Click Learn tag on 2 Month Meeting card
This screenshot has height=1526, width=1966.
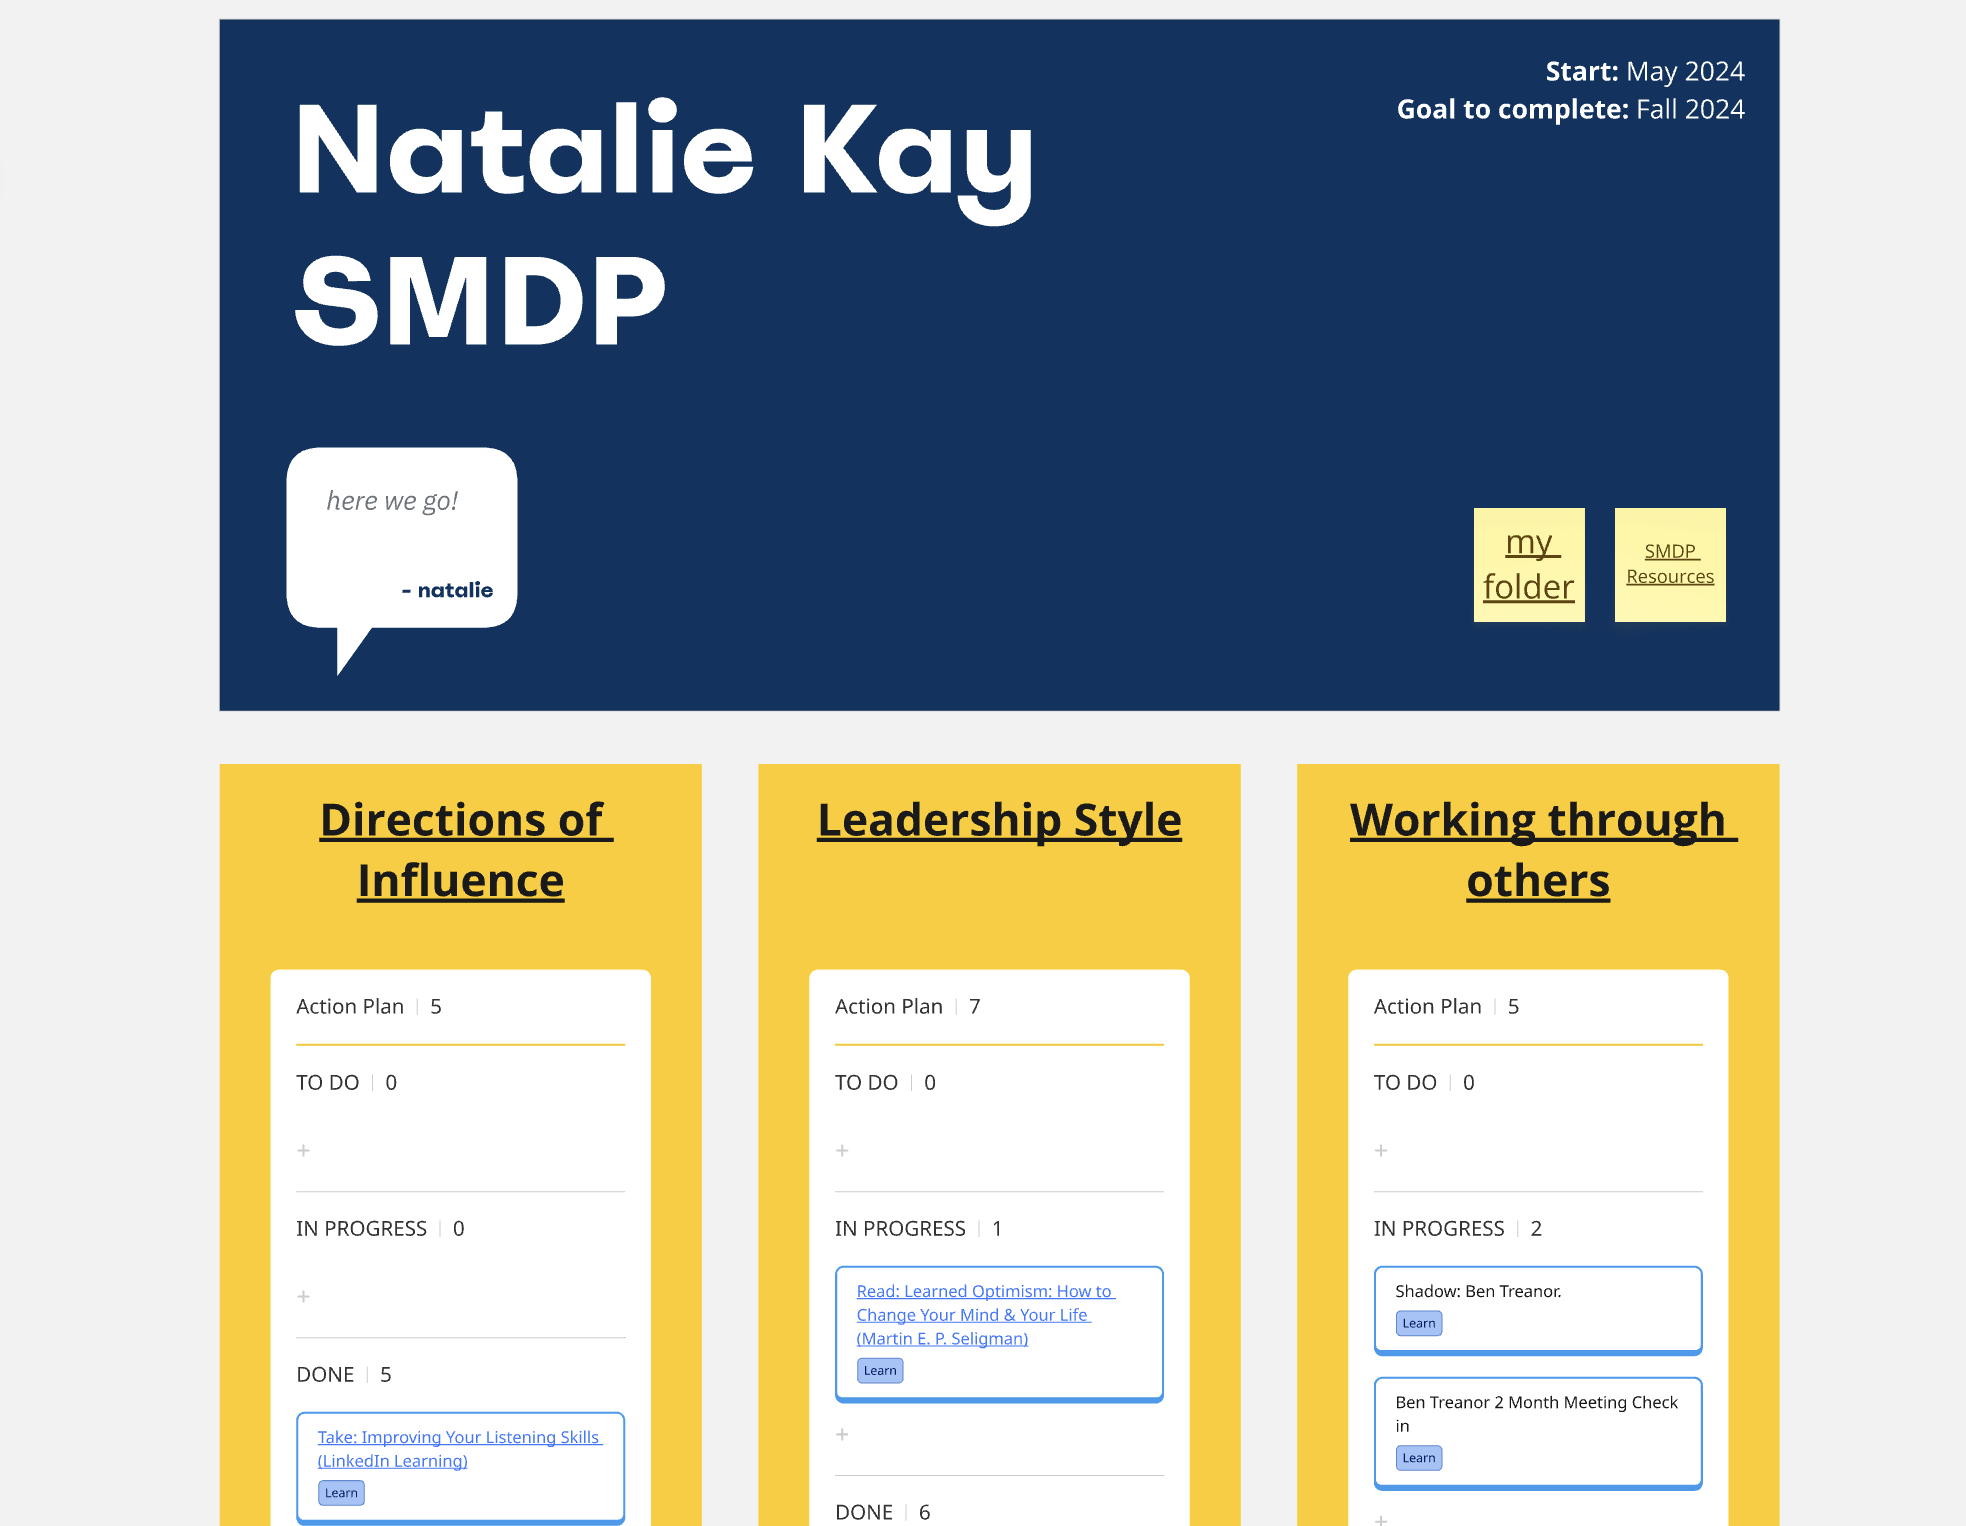(1418, 1458)
